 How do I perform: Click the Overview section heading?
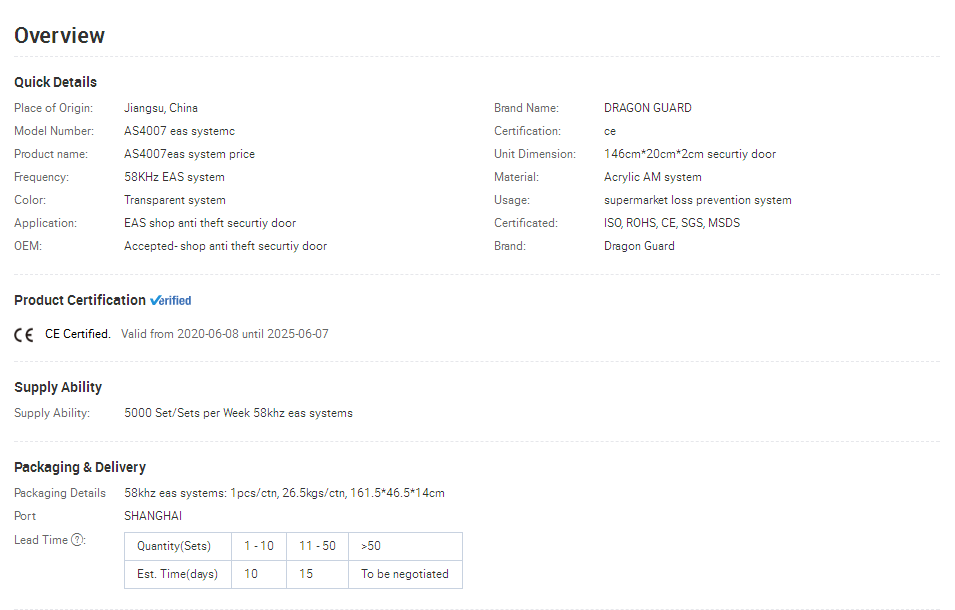pyautogui.click(x=60, y=35)
